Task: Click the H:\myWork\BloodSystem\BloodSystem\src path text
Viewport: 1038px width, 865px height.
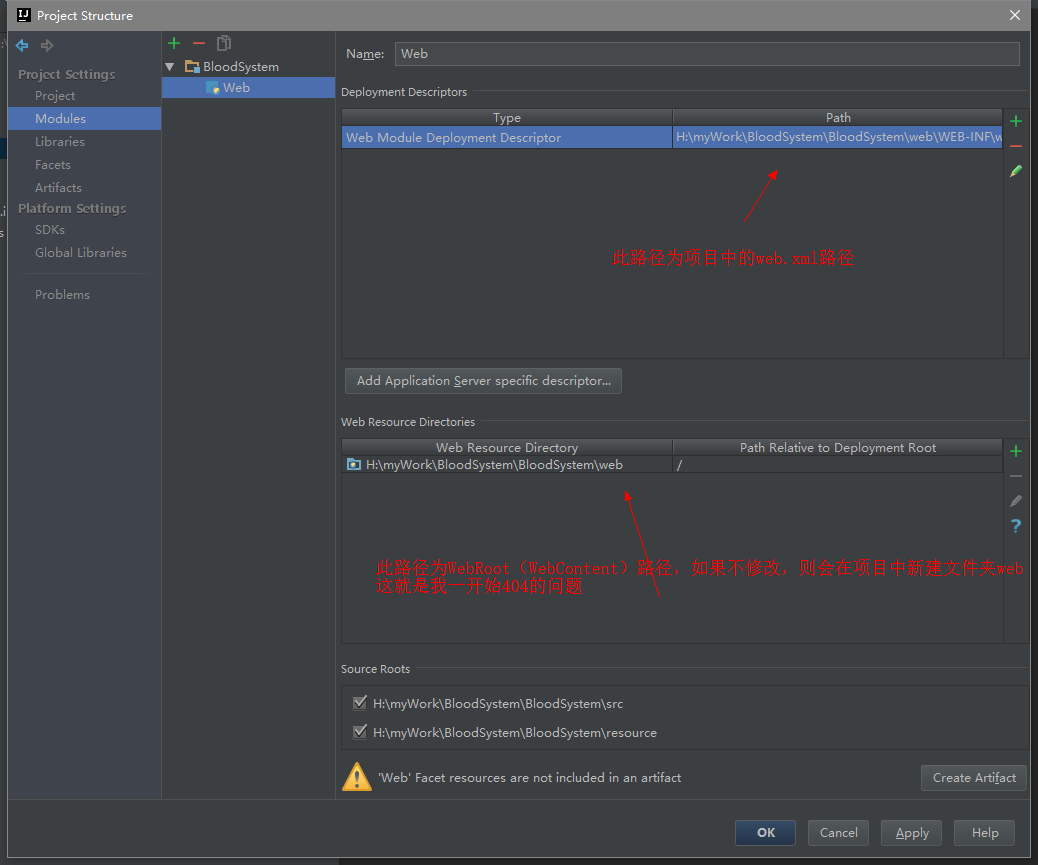Action: click(x=498, y=704)
